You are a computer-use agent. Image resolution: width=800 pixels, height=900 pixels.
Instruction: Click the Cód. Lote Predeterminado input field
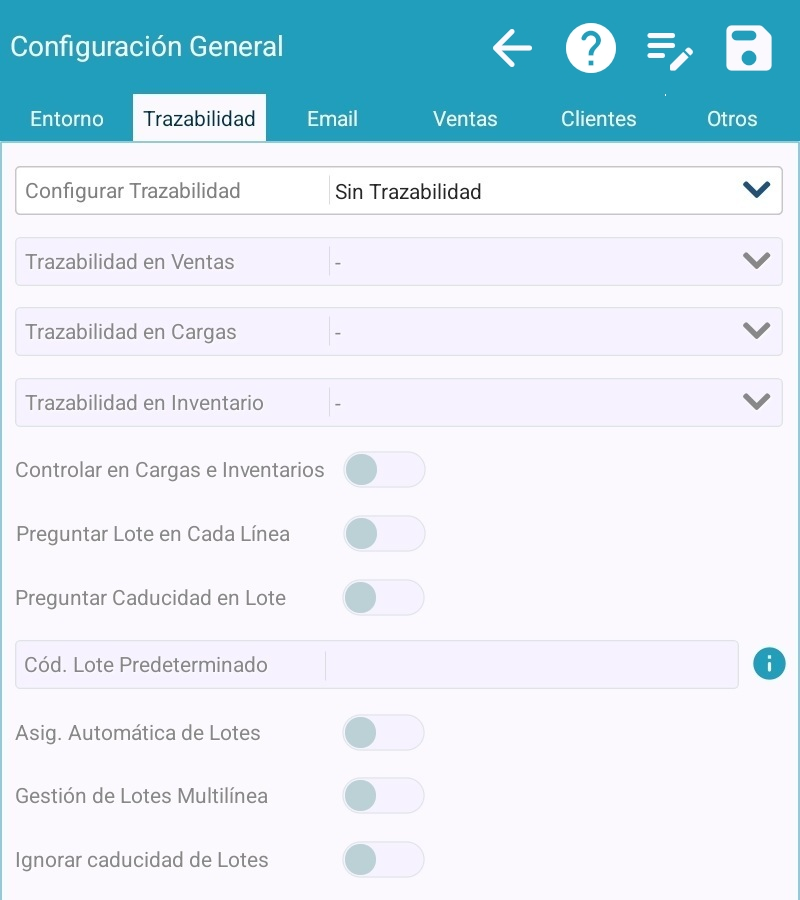[x=530, y=665]
